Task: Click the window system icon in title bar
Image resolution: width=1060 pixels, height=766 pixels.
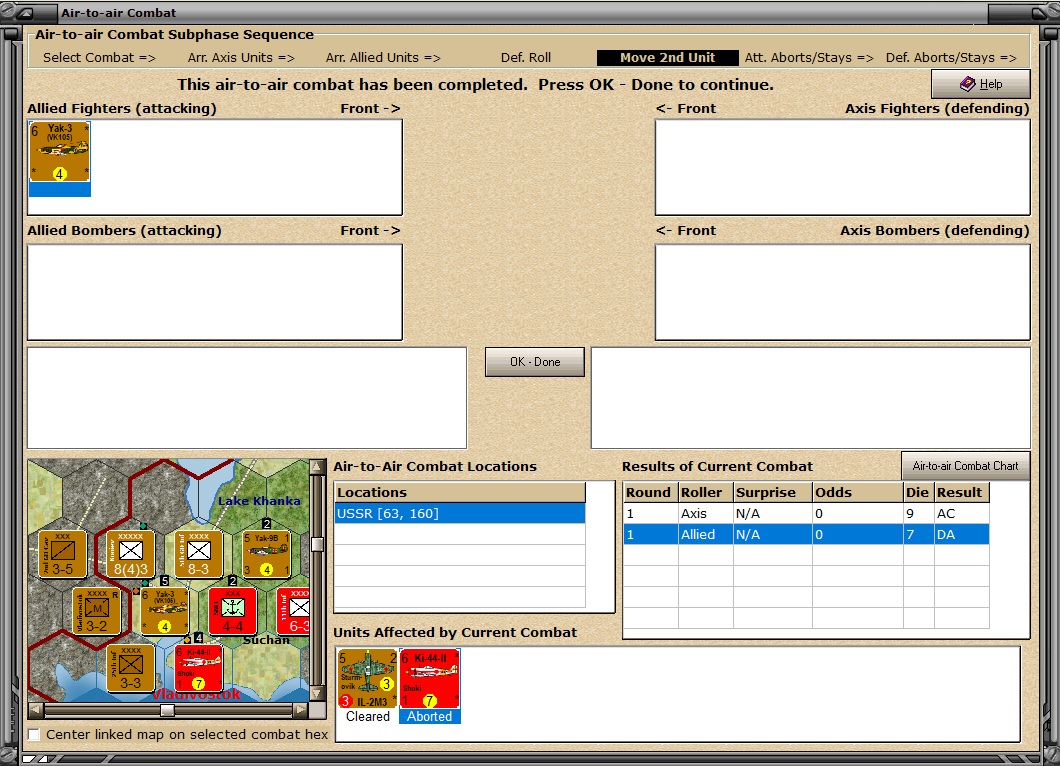Action: [26, 12]
